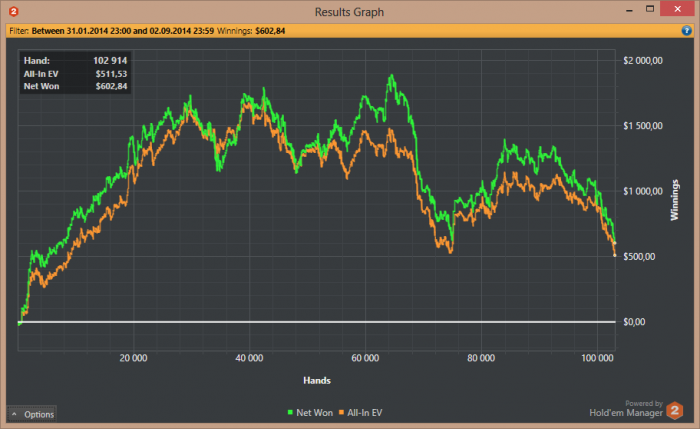Click the Winnings $602,84 filter value
Screen dimensions: 700x429
270,31
